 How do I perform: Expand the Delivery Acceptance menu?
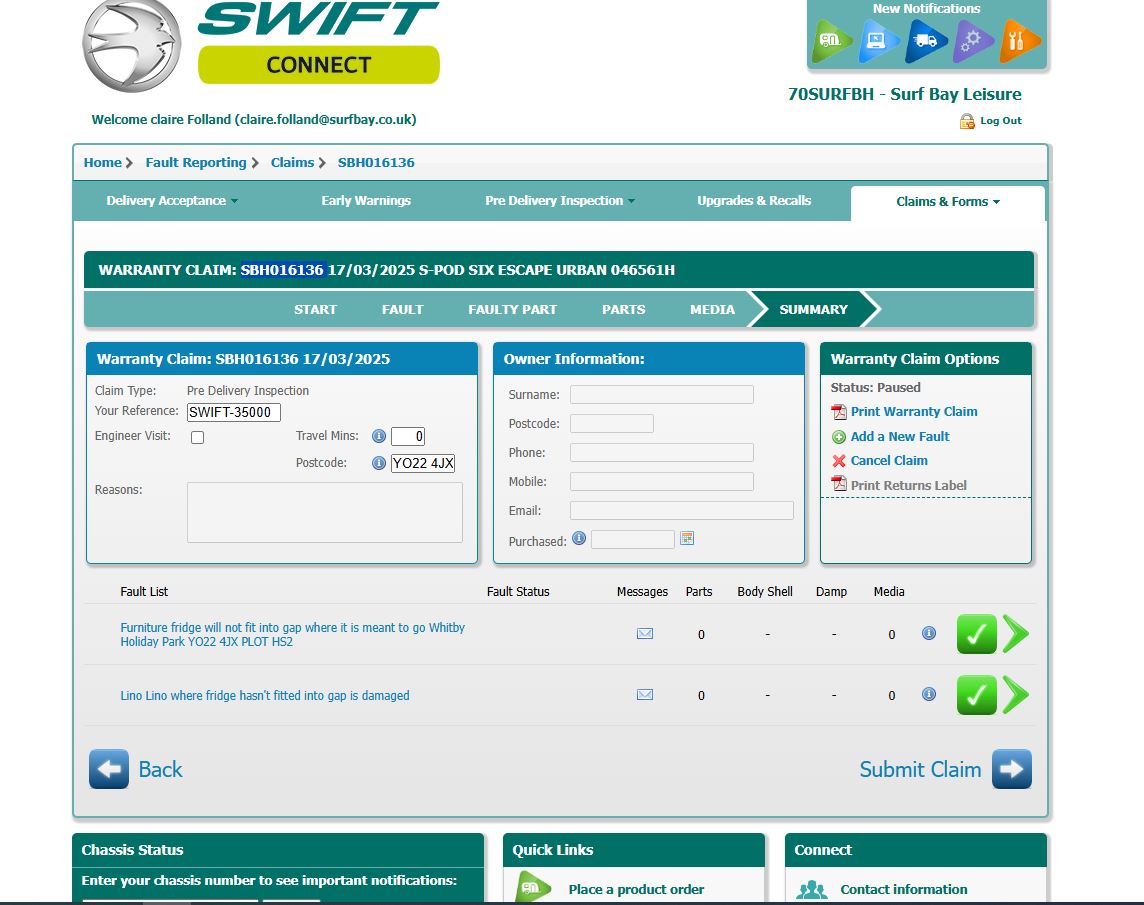tap(172, 201)
